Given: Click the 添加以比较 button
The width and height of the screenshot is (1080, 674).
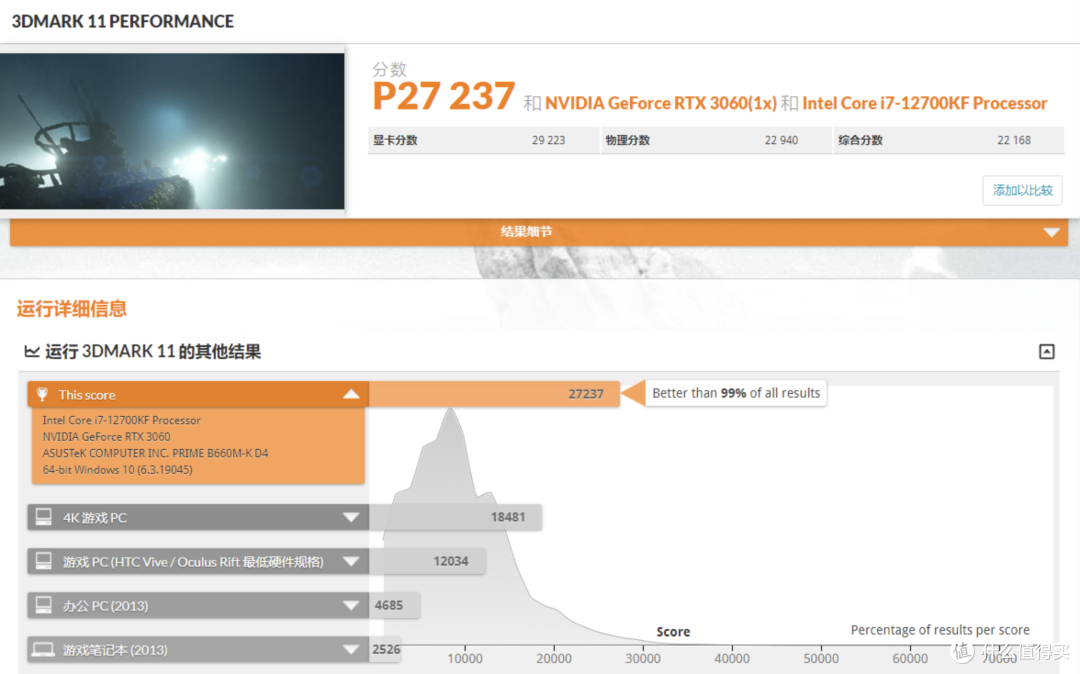Looking at the screenshot, I should point(1022,190).
